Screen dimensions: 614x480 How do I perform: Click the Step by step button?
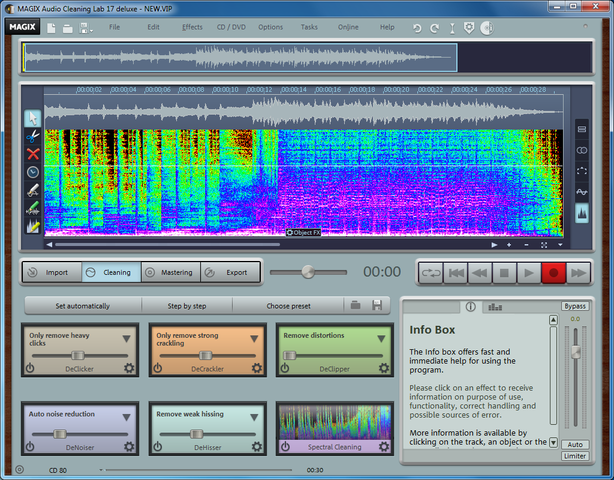(x=187, y=306)
